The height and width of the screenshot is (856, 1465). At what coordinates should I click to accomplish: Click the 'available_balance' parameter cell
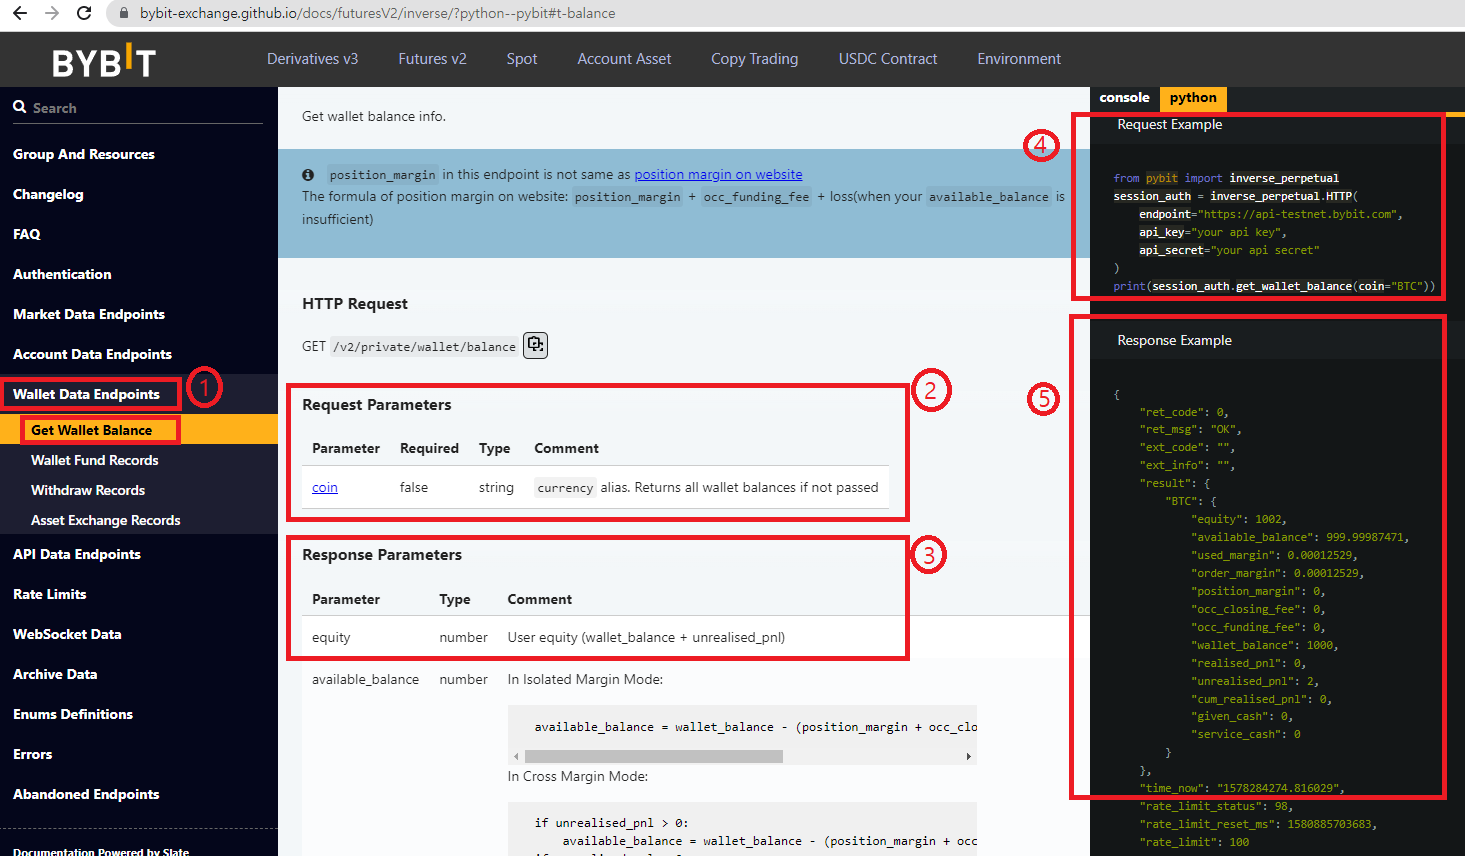click(365, 680)
